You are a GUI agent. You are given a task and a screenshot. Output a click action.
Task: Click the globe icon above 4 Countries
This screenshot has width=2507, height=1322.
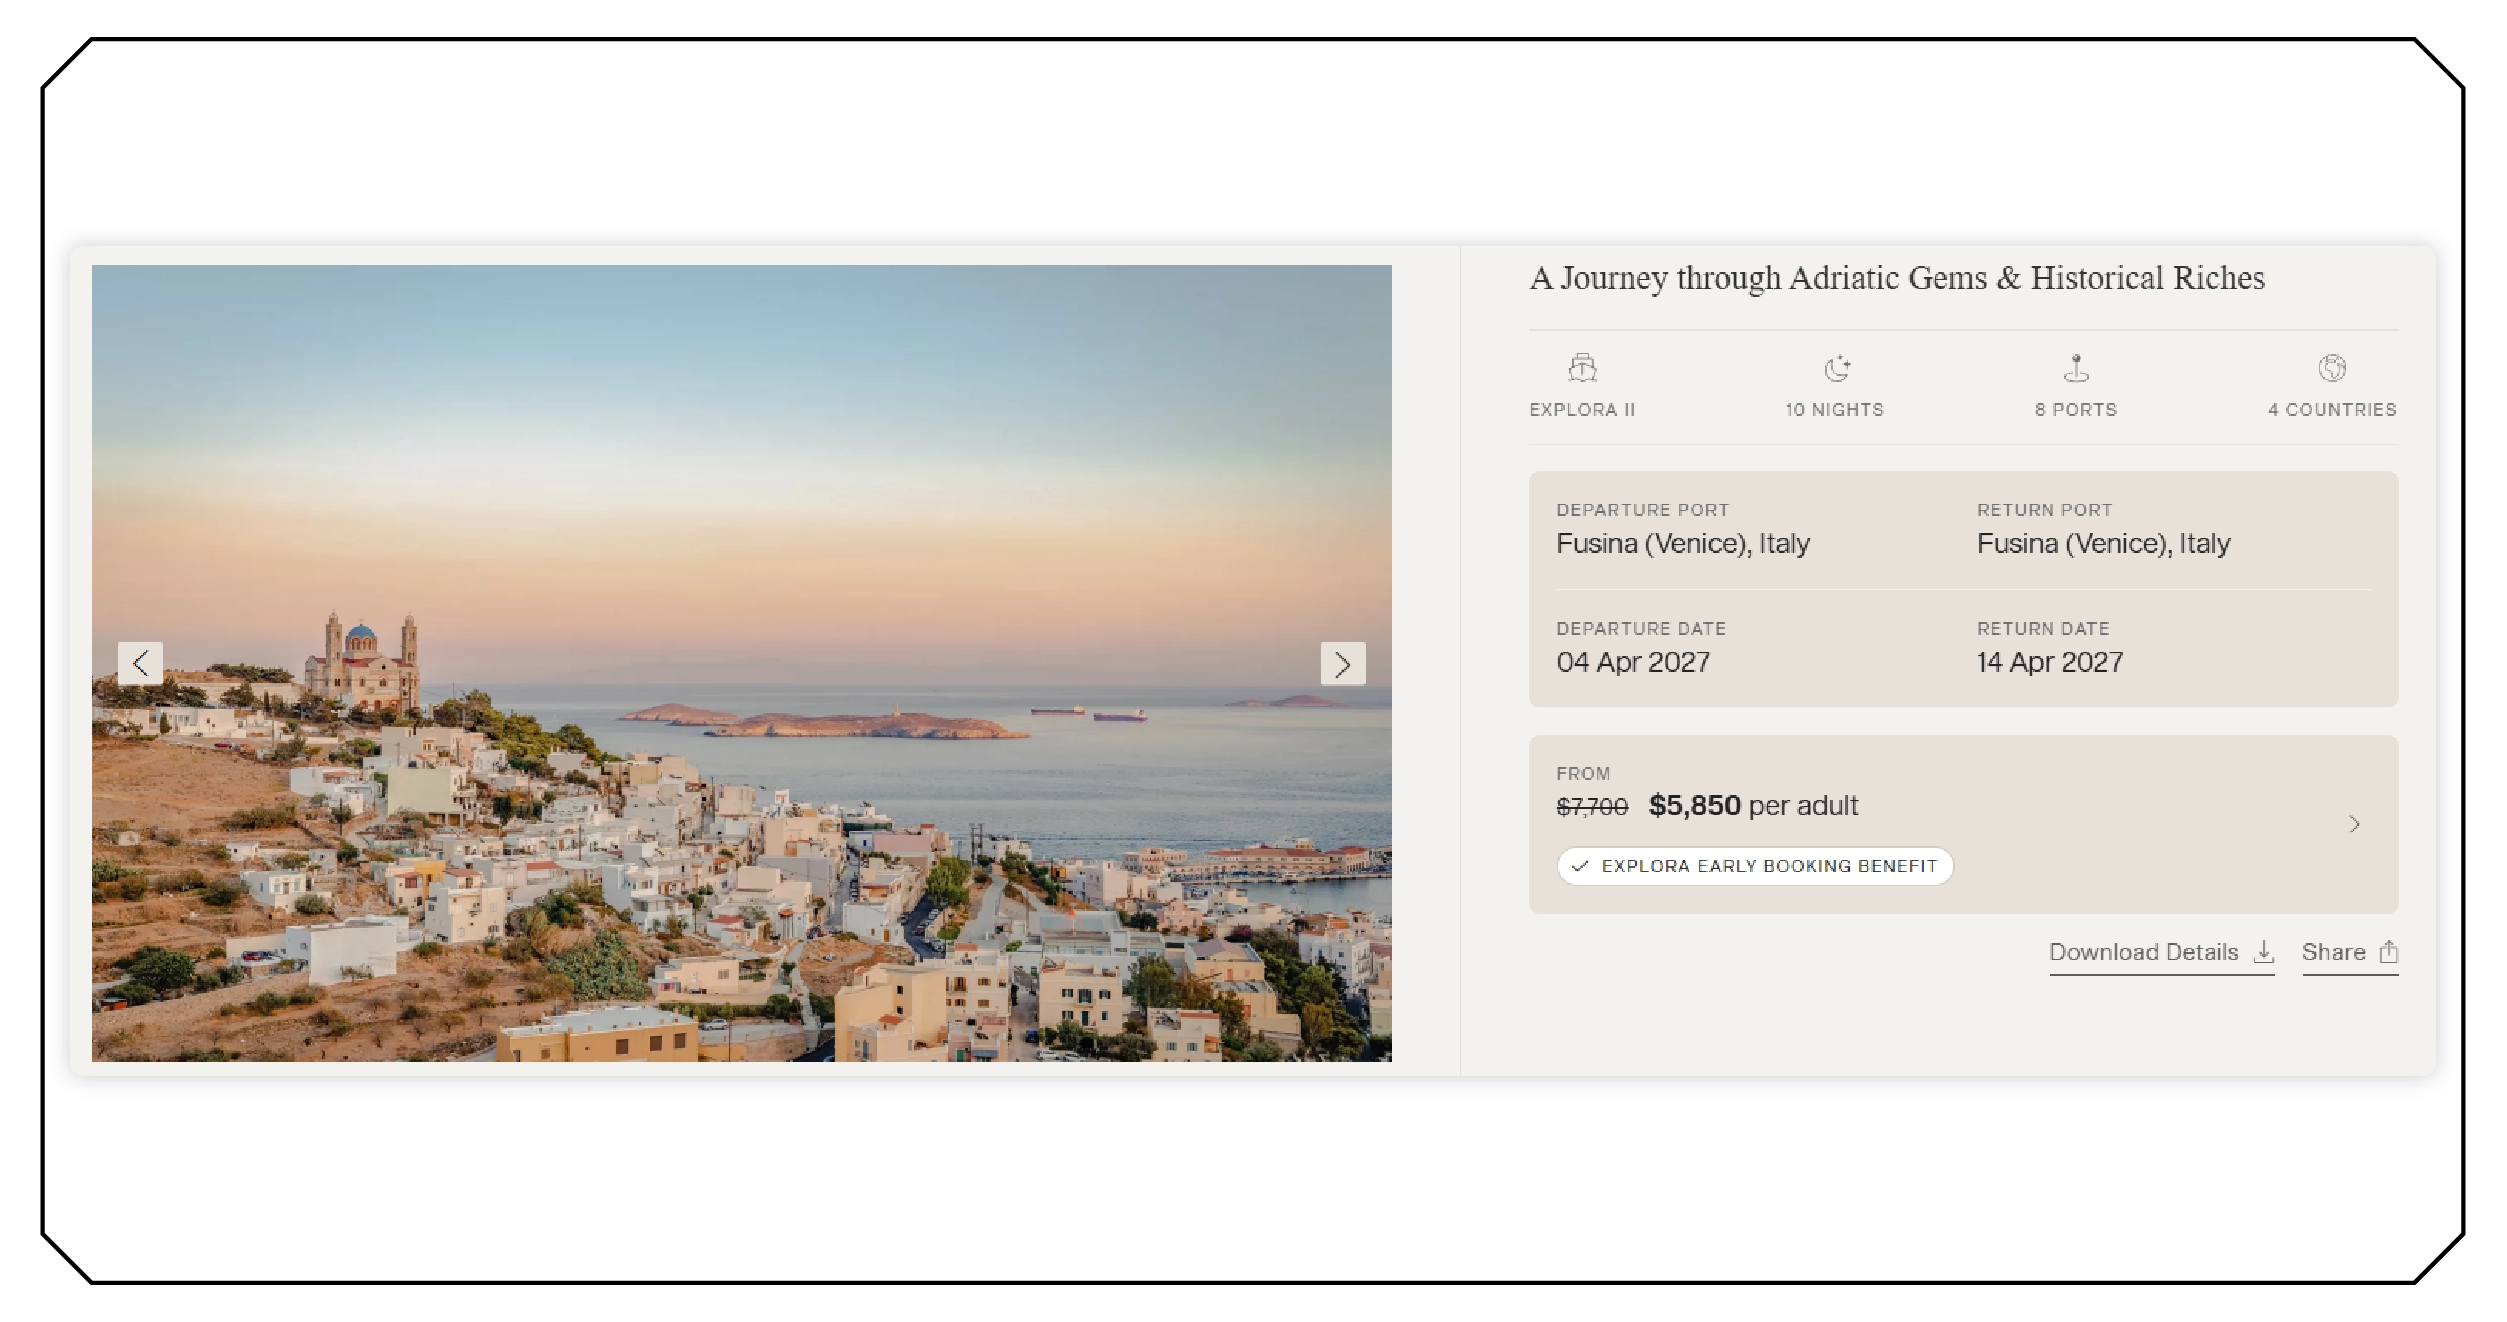[2332, 368]
